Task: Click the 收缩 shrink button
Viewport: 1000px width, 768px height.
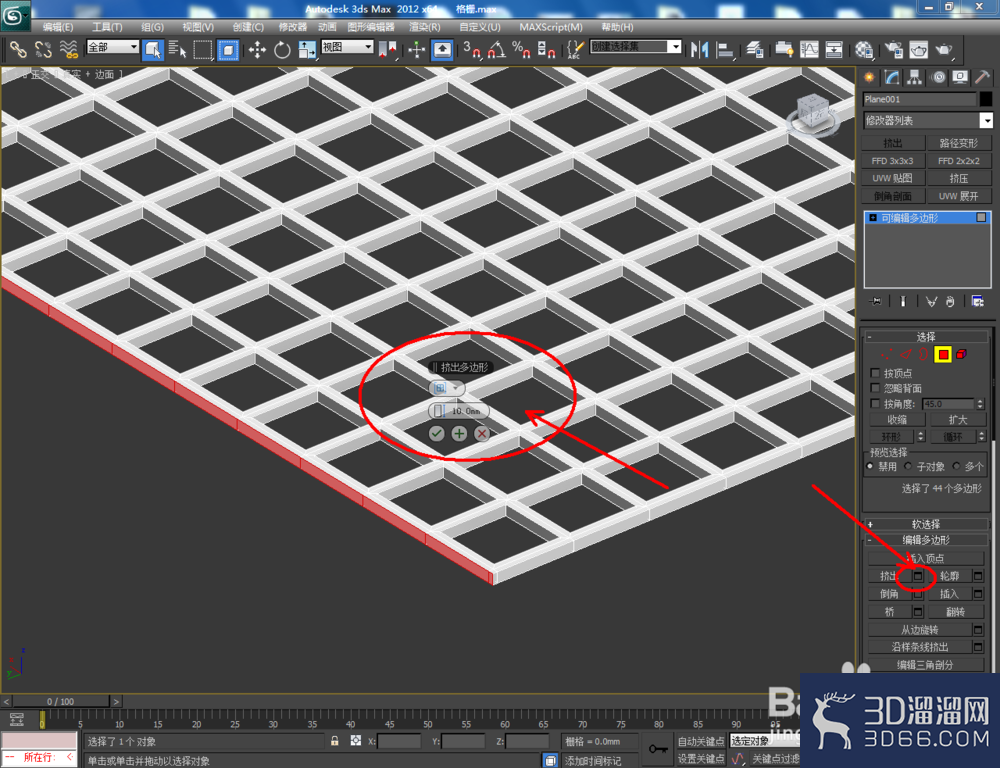Action: 897,420
